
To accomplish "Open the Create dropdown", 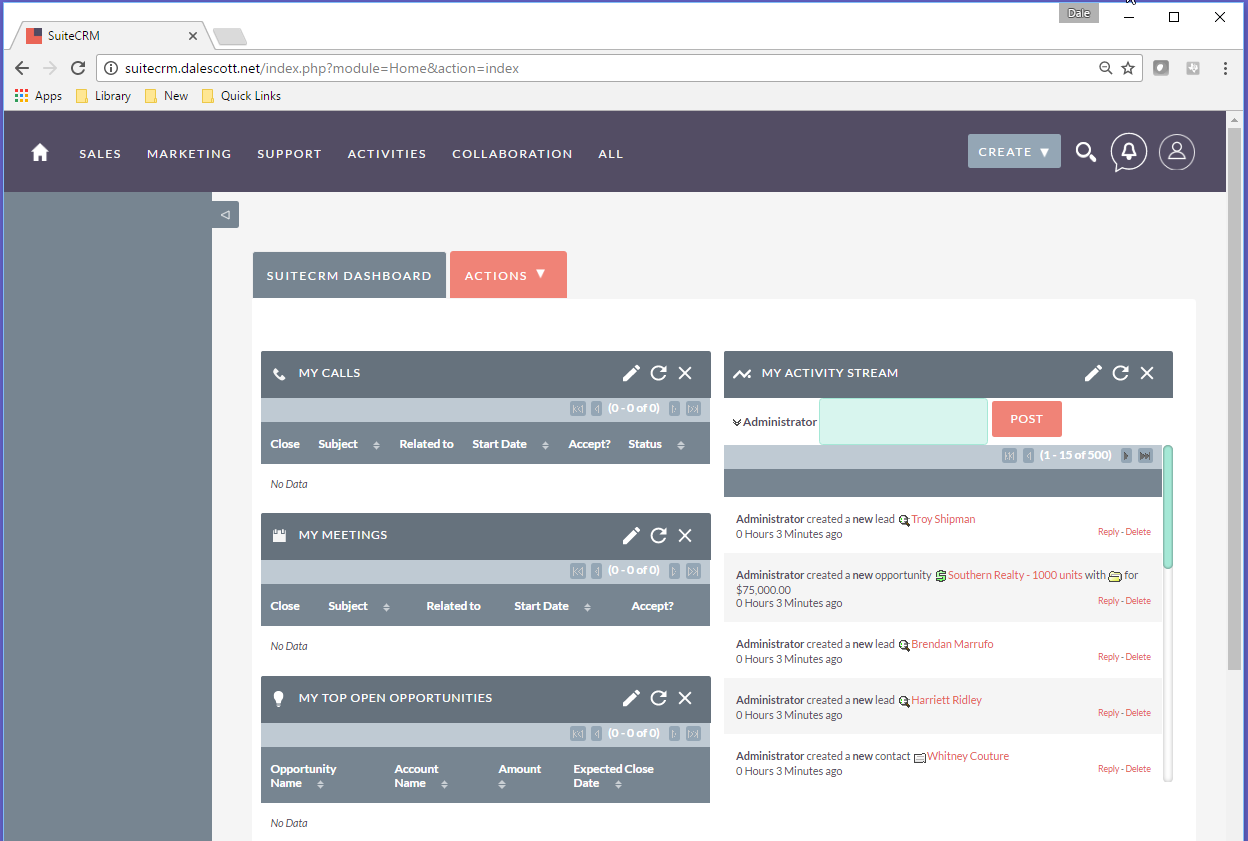I will point(1014,152).
